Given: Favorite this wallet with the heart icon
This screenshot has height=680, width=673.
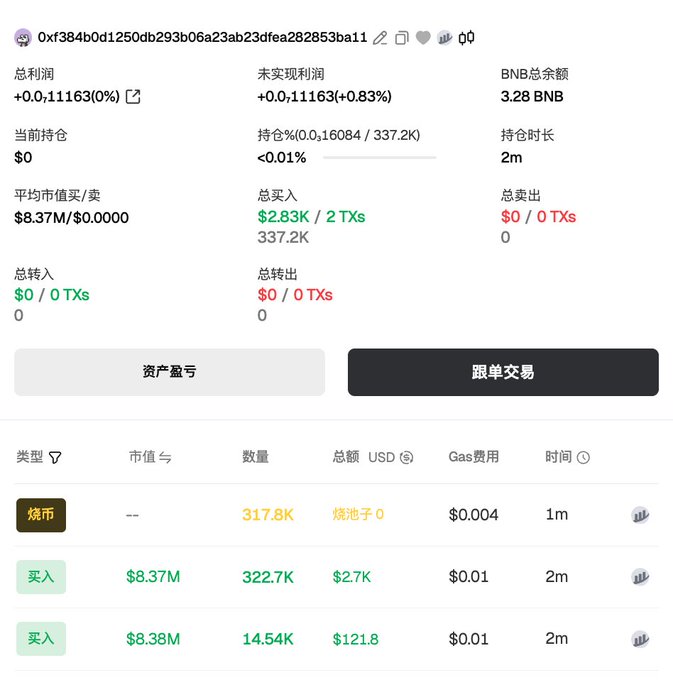Looking at the screenshot, I should tap(423, 38).
